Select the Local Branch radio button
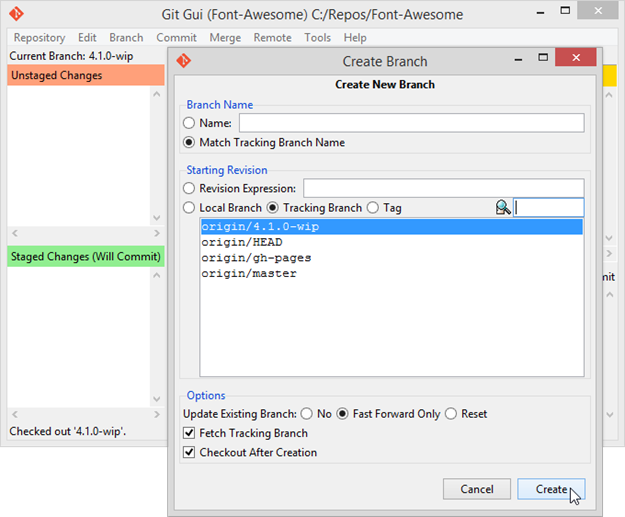Image resolution: width=625 pixels, height=517 pixels. tap(189, 208)
